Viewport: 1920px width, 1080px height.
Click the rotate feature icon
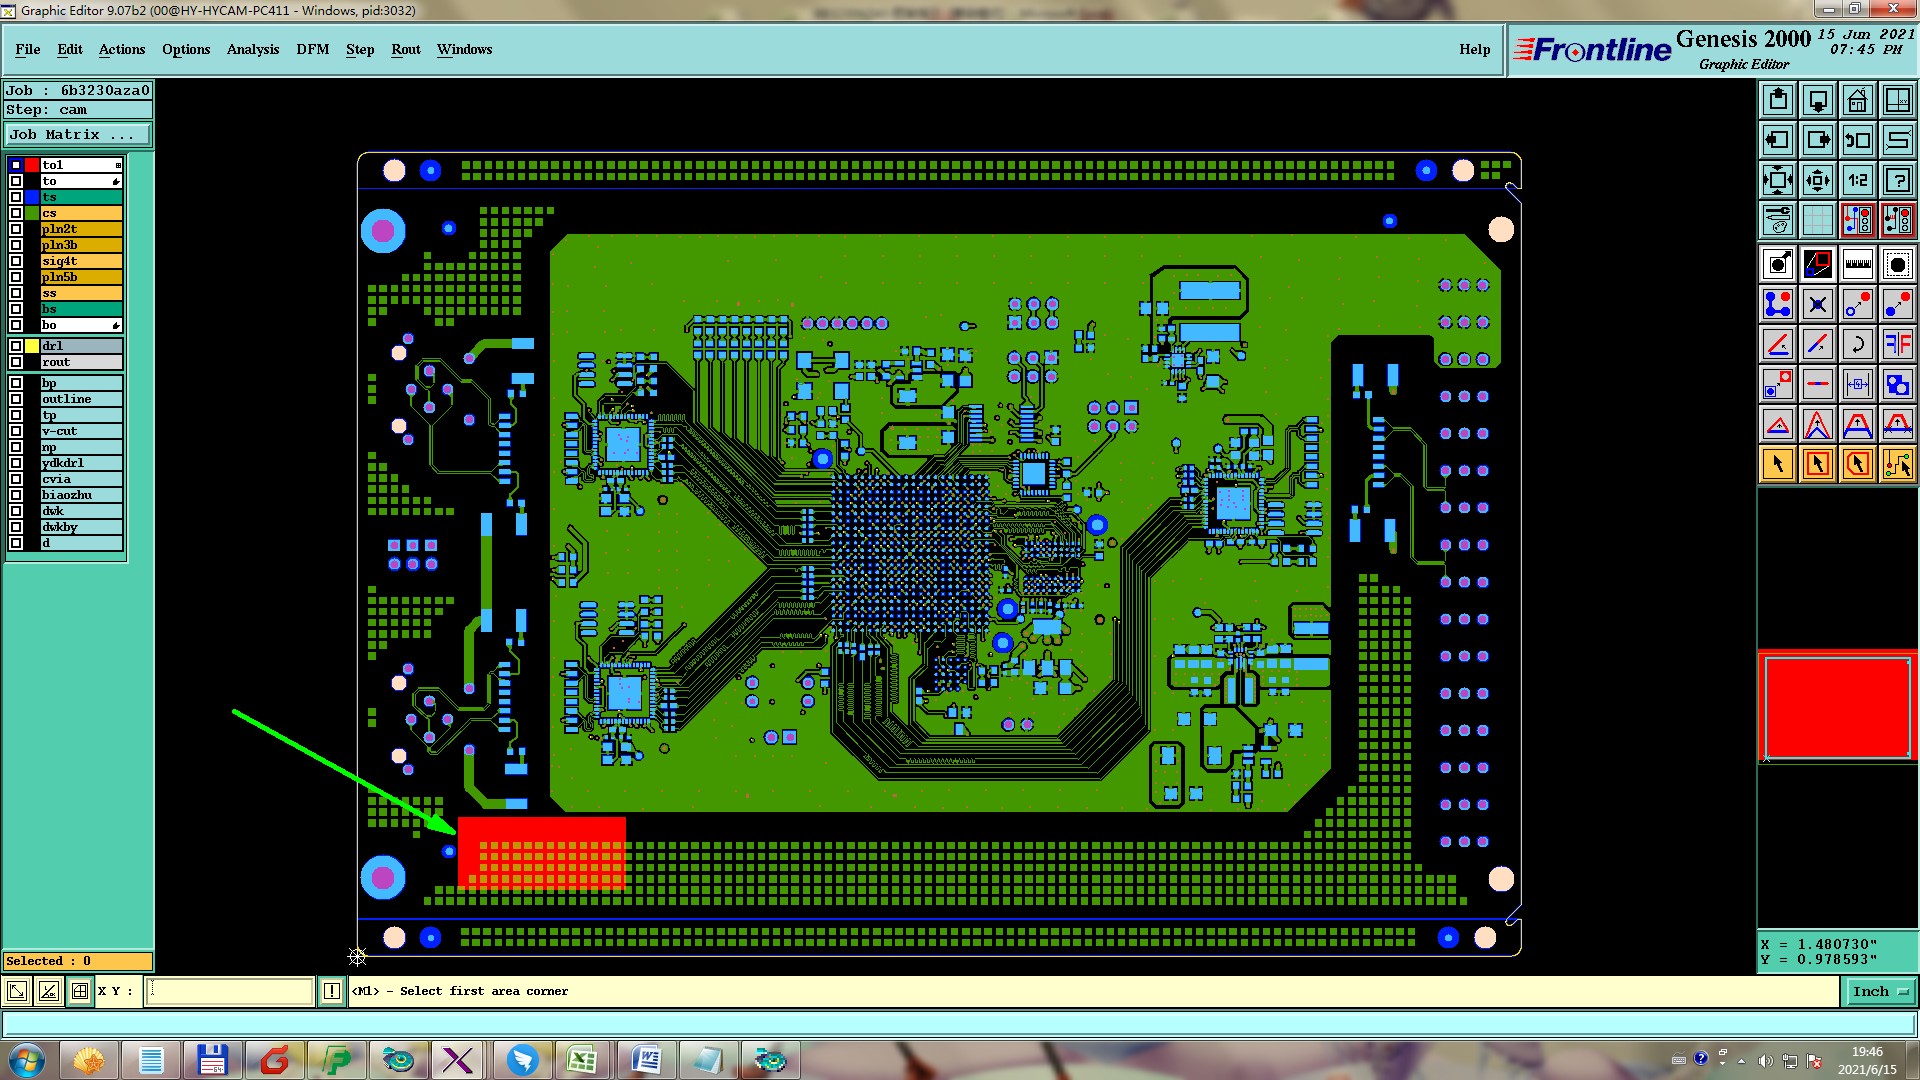pyautogui.click(x=1857, y=344)
